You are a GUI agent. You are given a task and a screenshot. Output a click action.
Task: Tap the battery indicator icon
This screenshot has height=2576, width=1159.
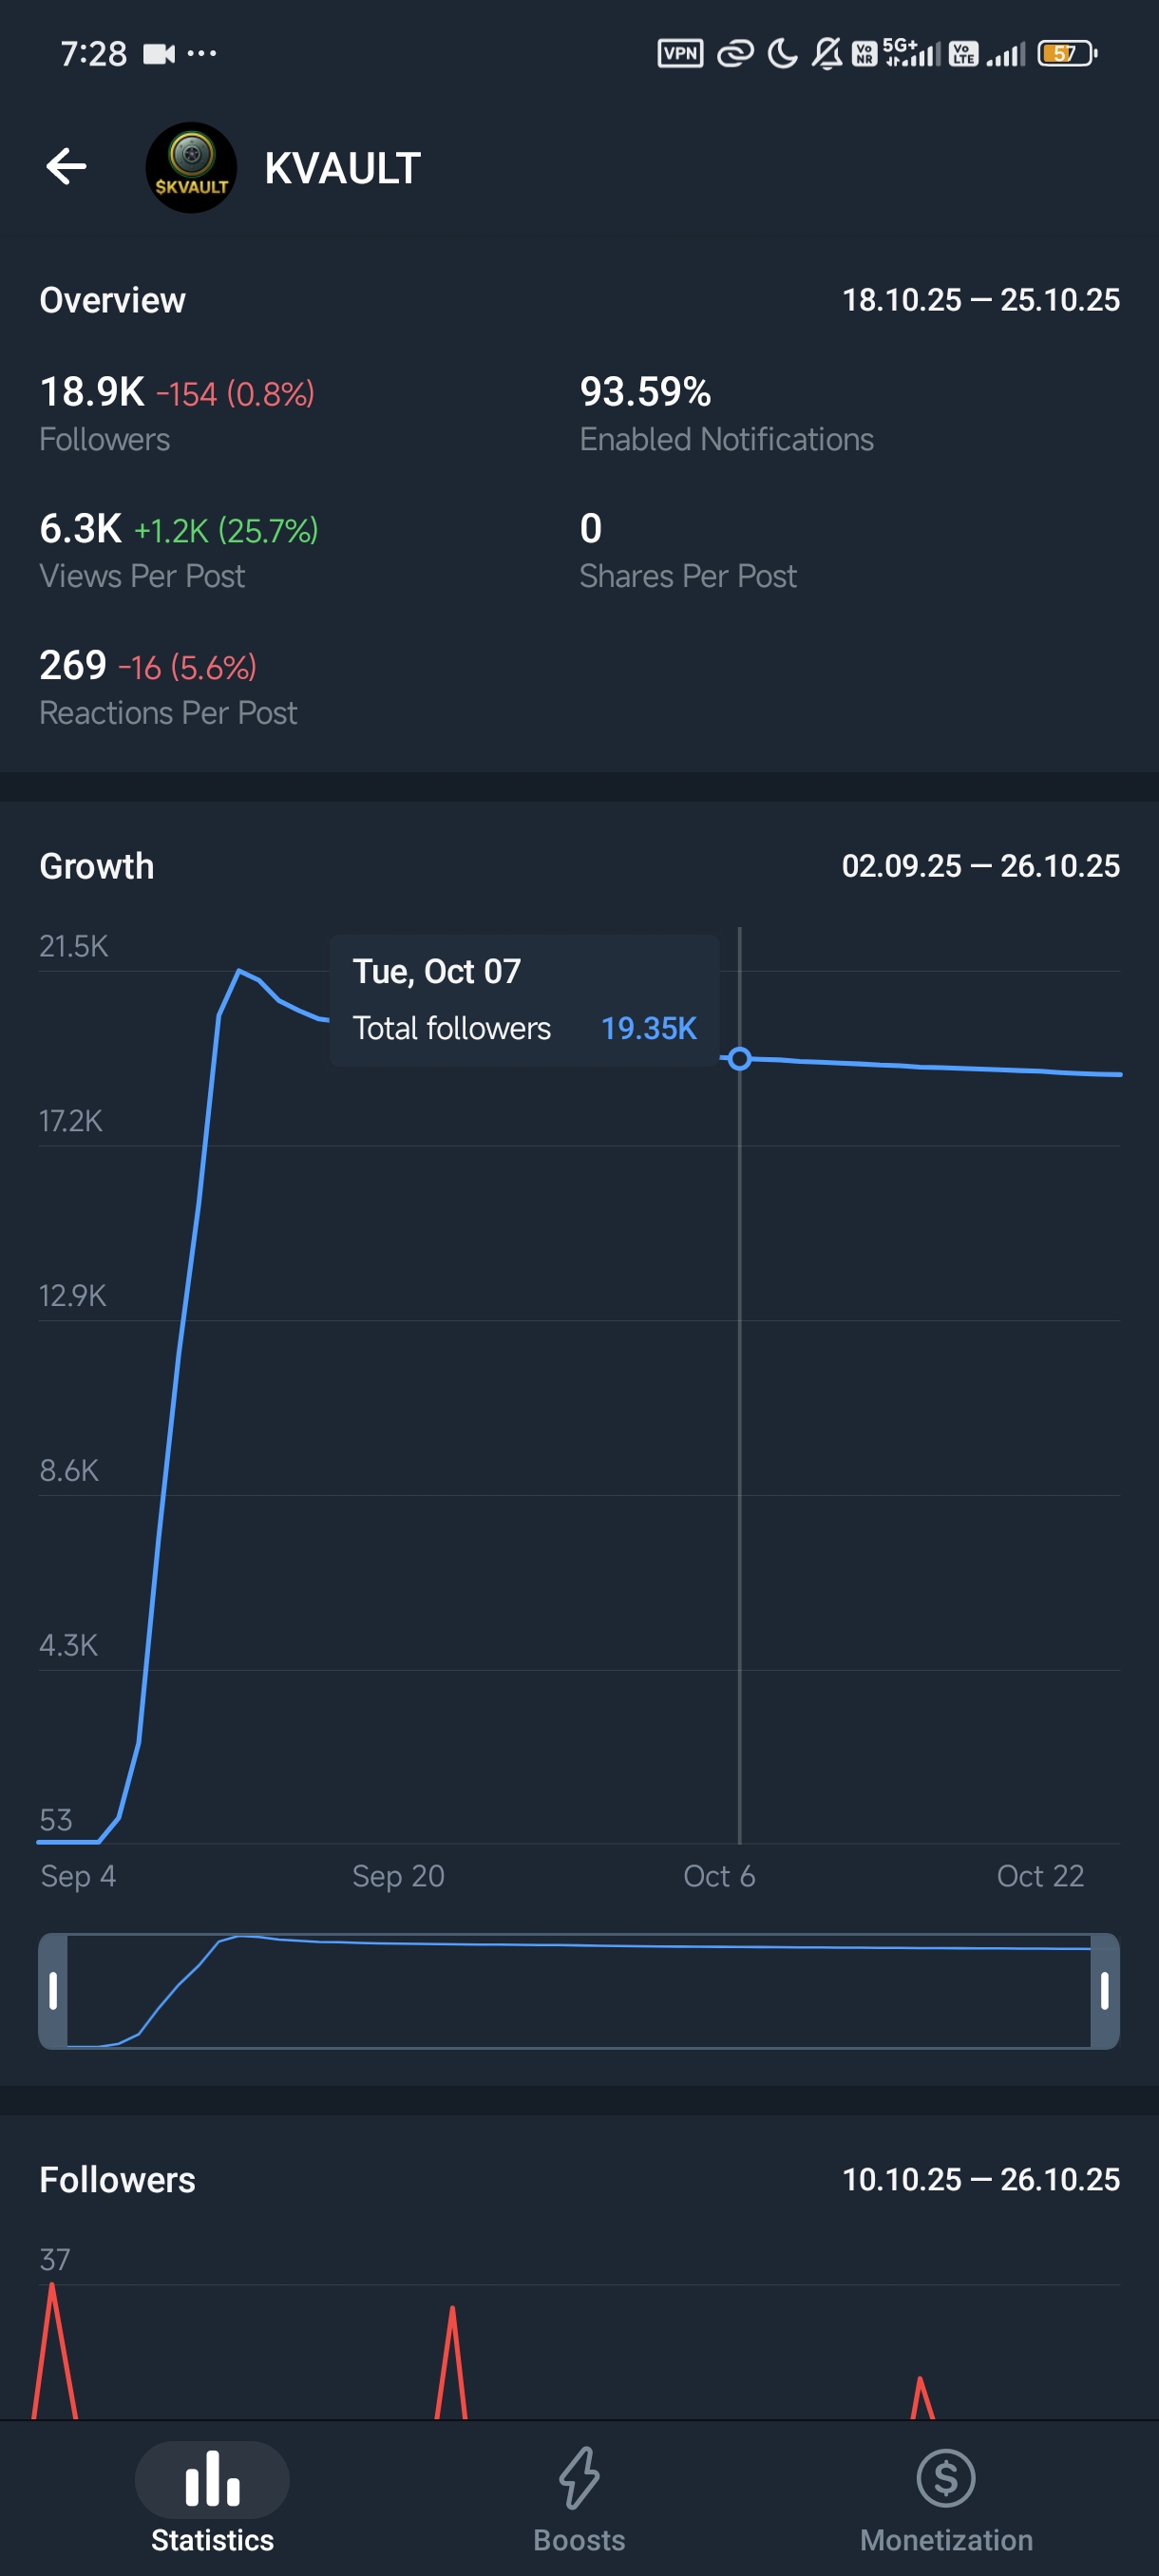(x=1067, y=53)
